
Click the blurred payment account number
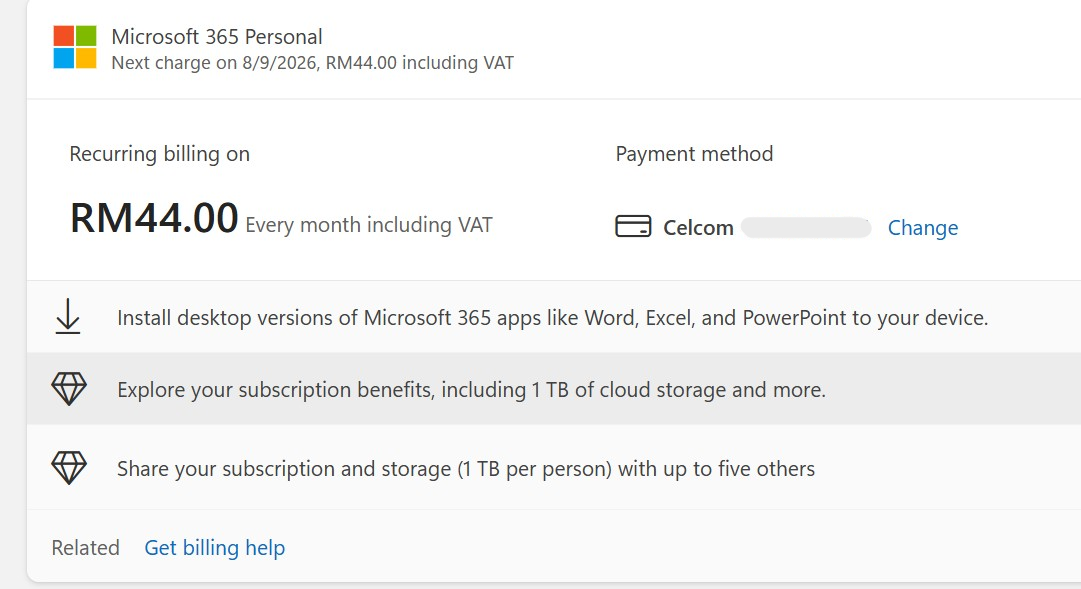tap(806, 228)
